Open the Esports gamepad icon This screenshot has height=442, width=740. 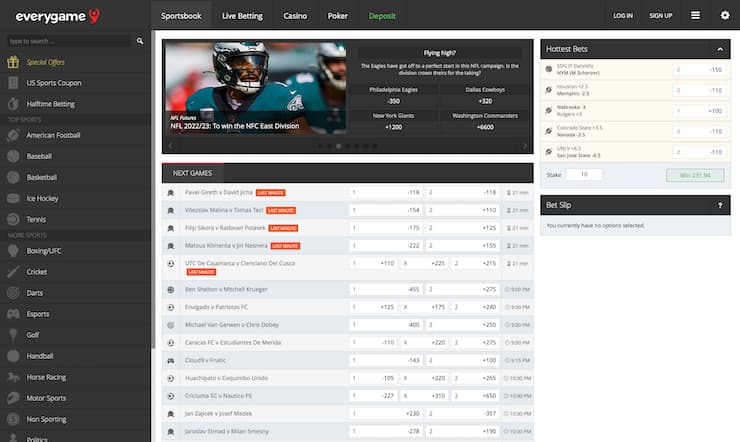(x=13, y=314)
